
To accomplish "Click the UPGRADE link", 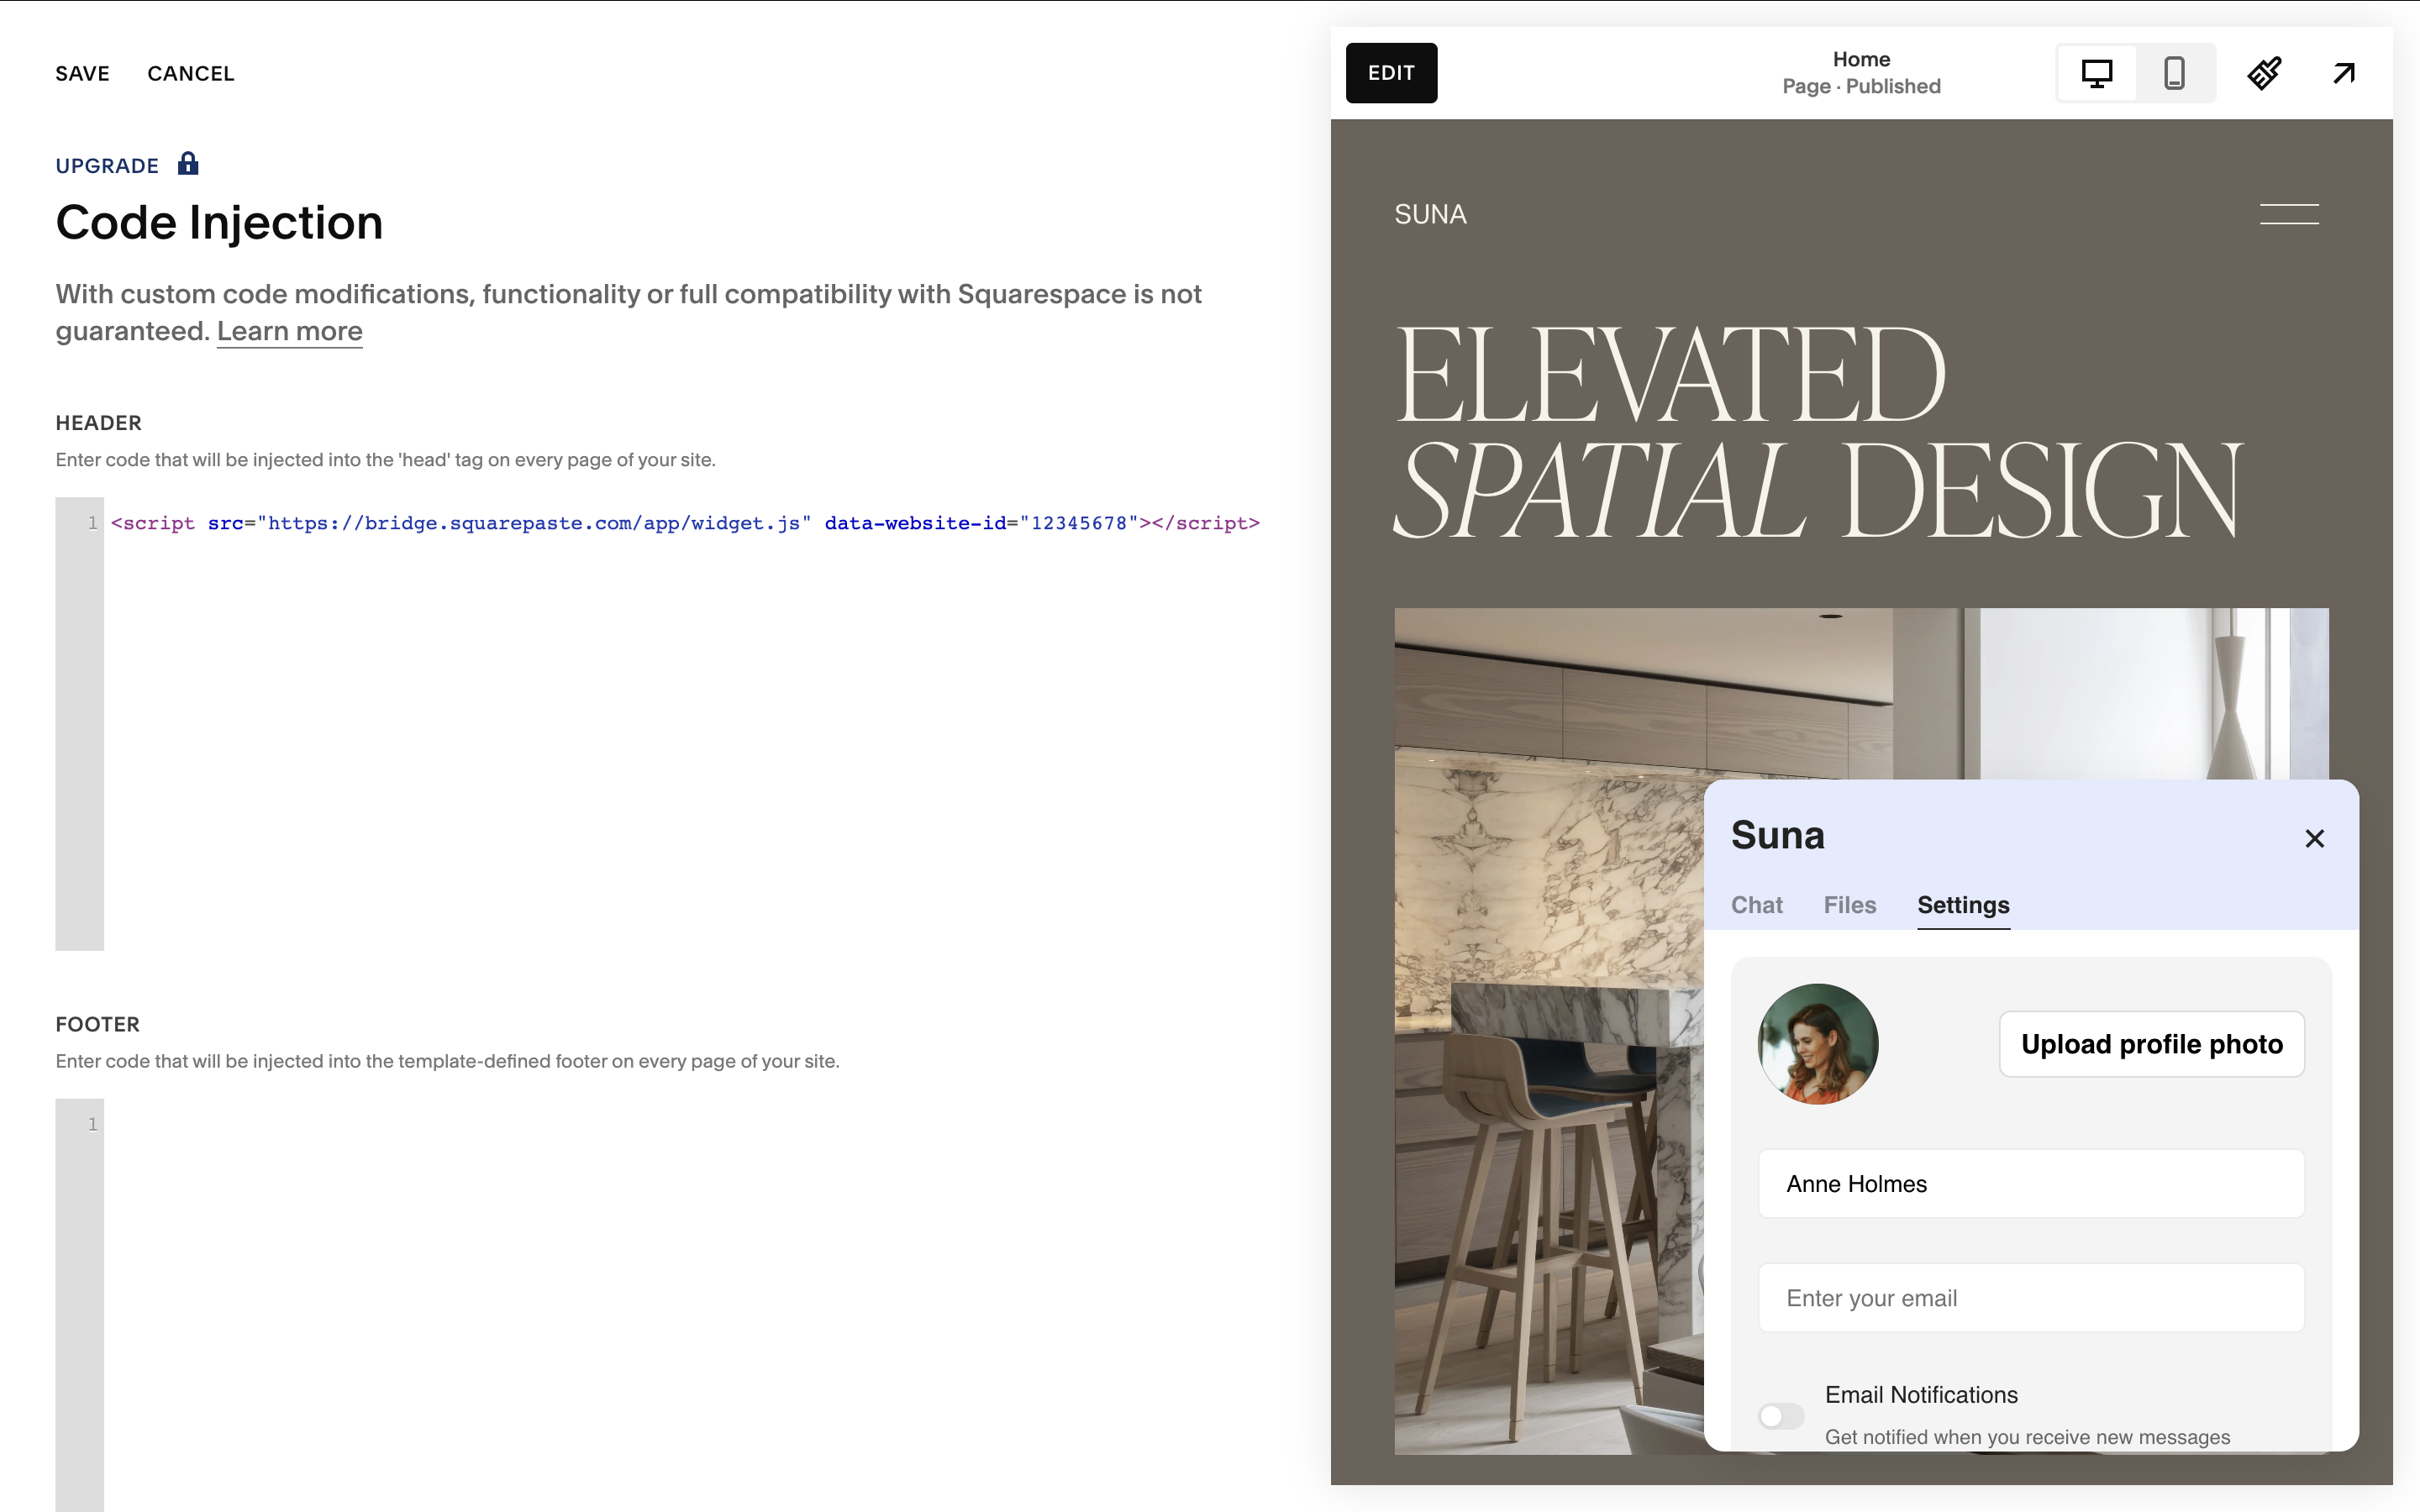I will [x=106, y=165].
